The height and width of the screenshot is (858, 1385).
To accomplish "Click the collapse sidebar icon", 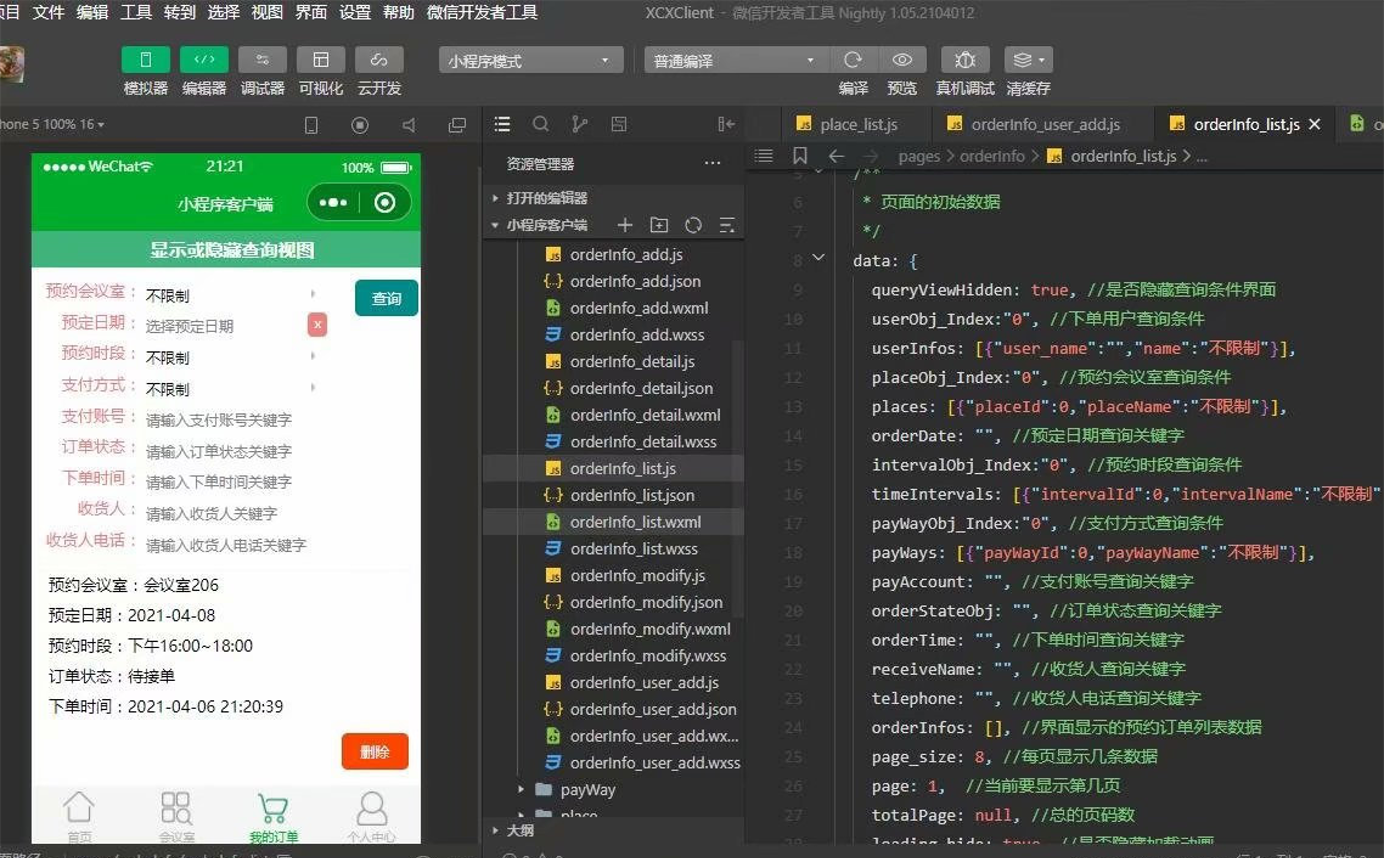I will coord(726,124).
